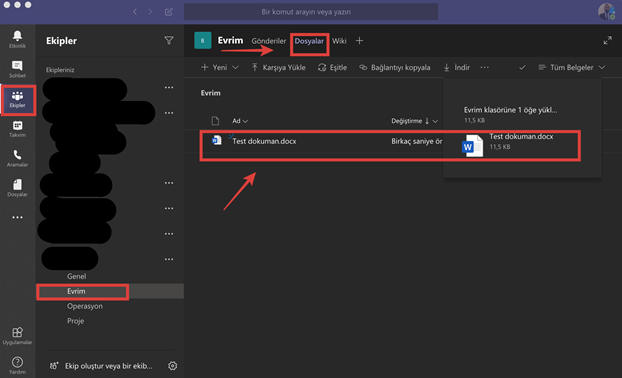622x378 pixels.
Task: Click Word icon next to Test dokuman.docx row
Action: (x=217, y=140)
